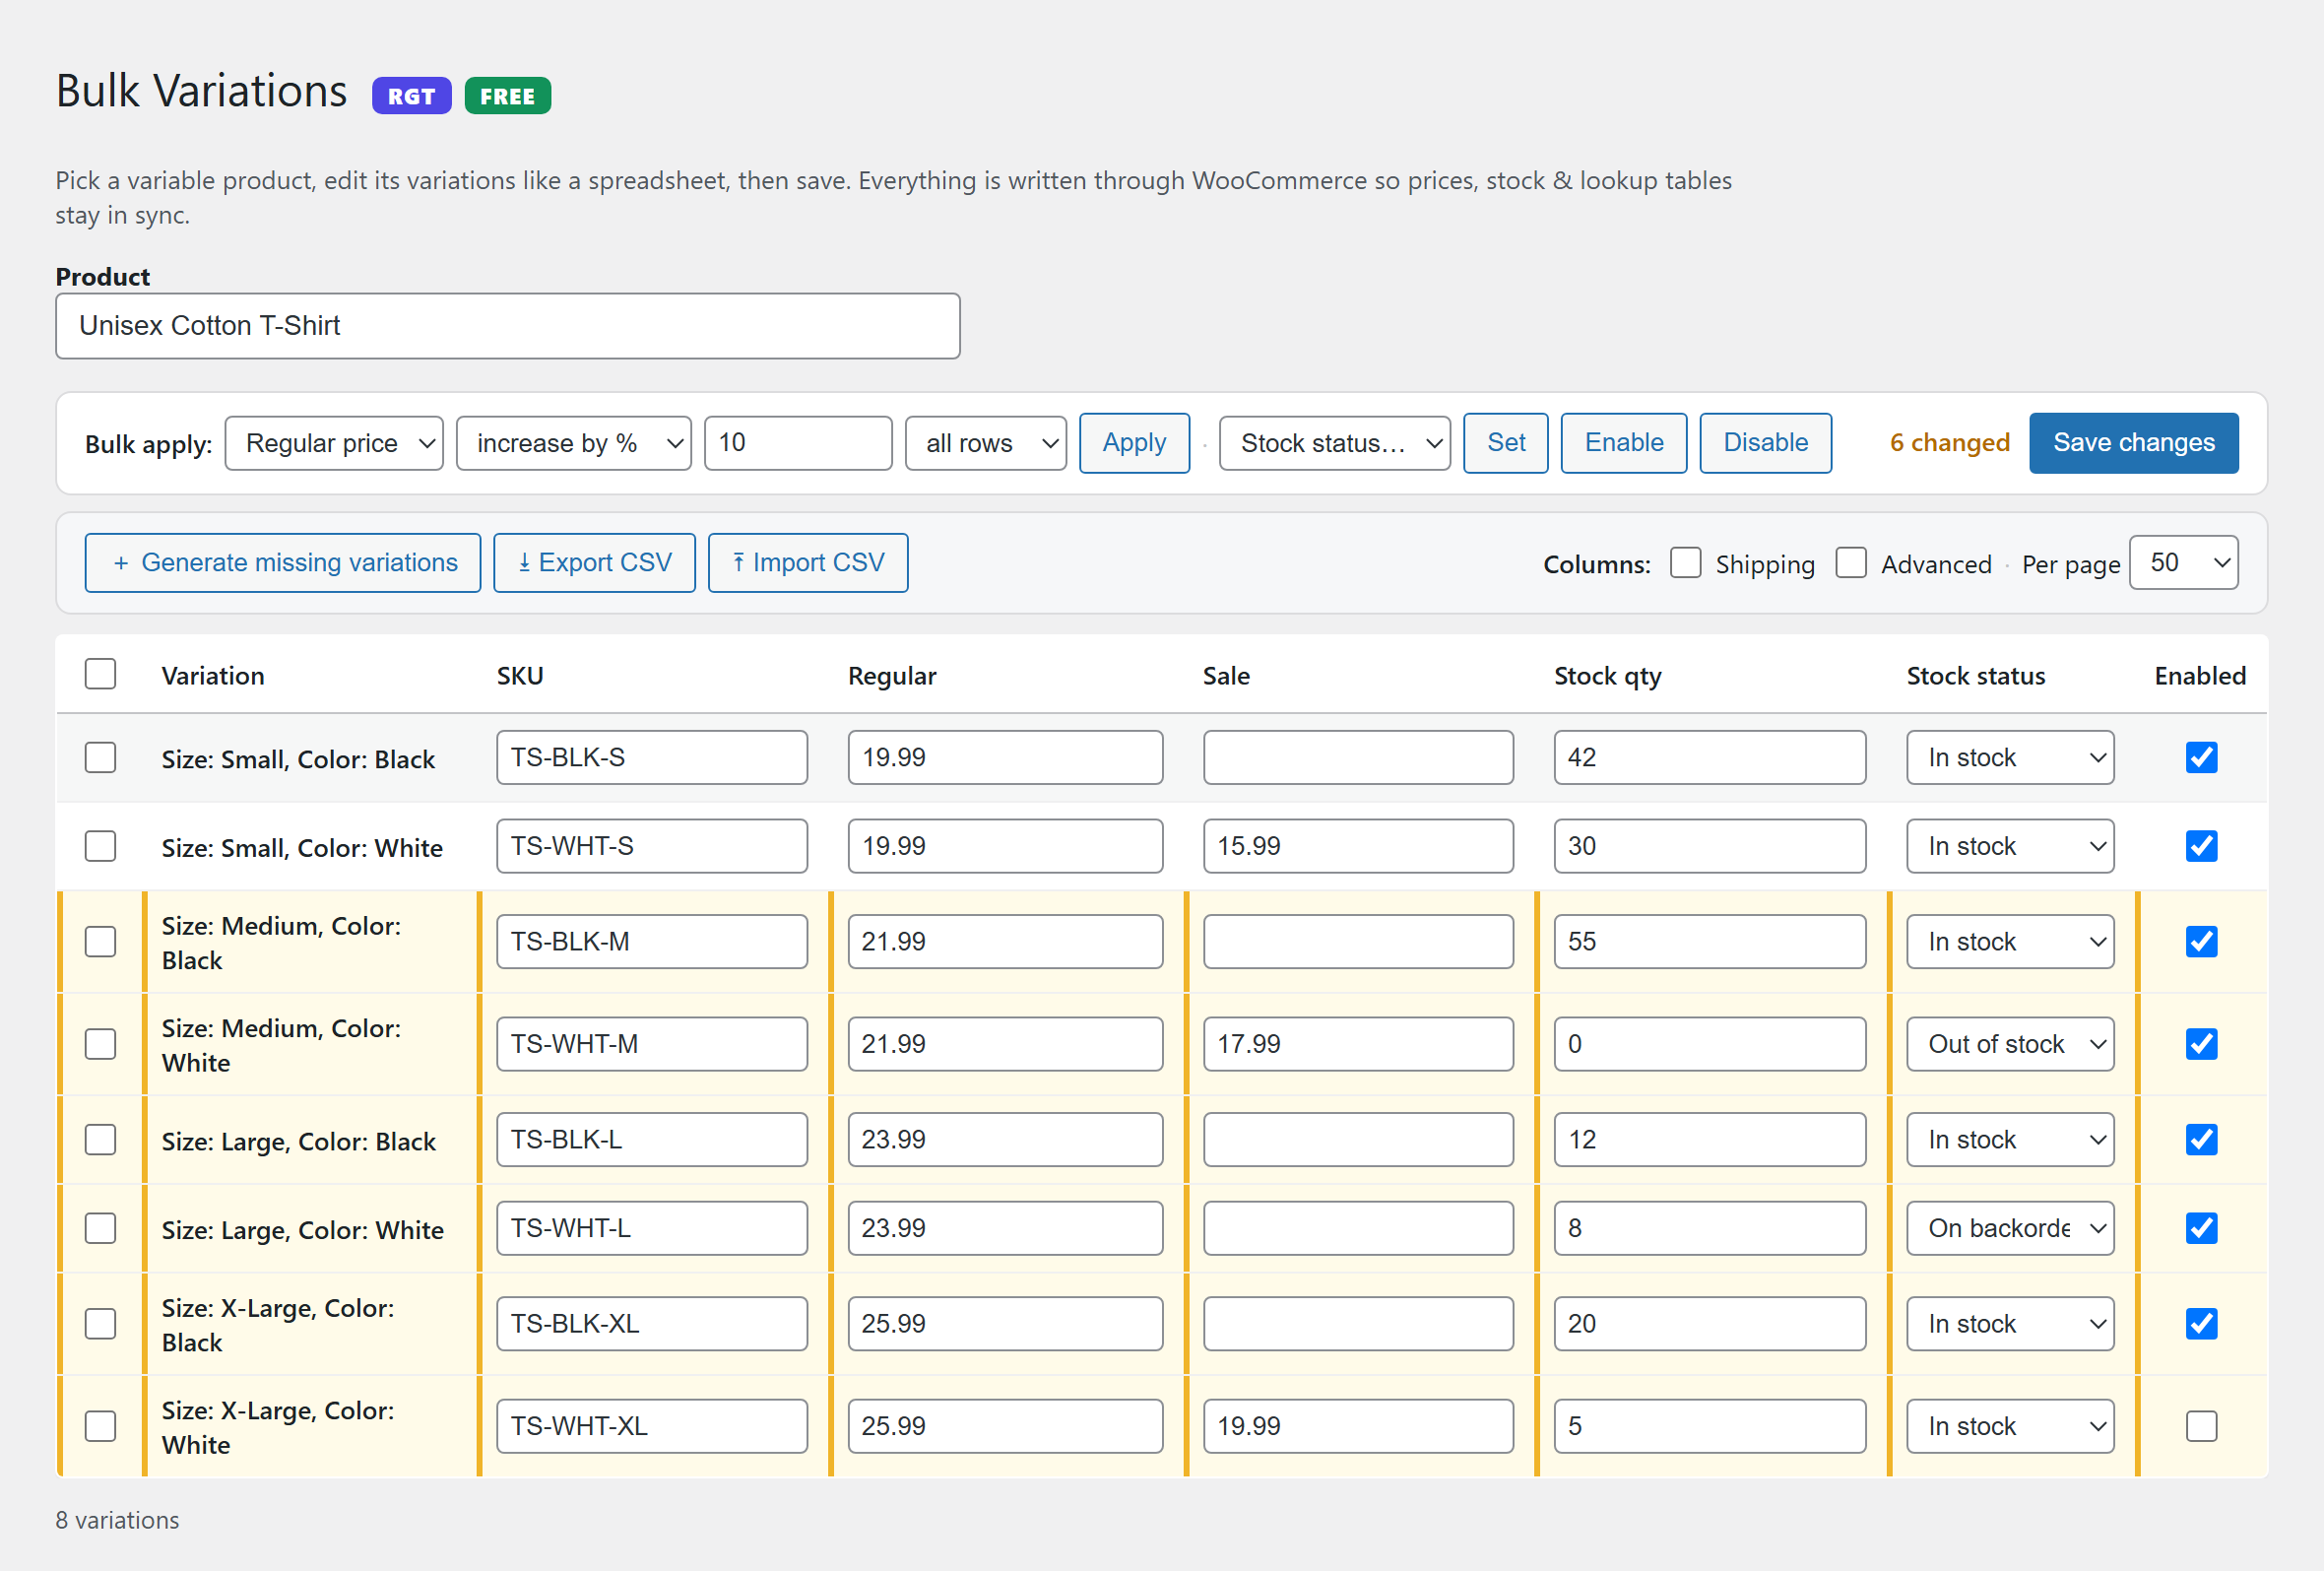
Task: Click the Apply button
Action: click(1134, 443)
